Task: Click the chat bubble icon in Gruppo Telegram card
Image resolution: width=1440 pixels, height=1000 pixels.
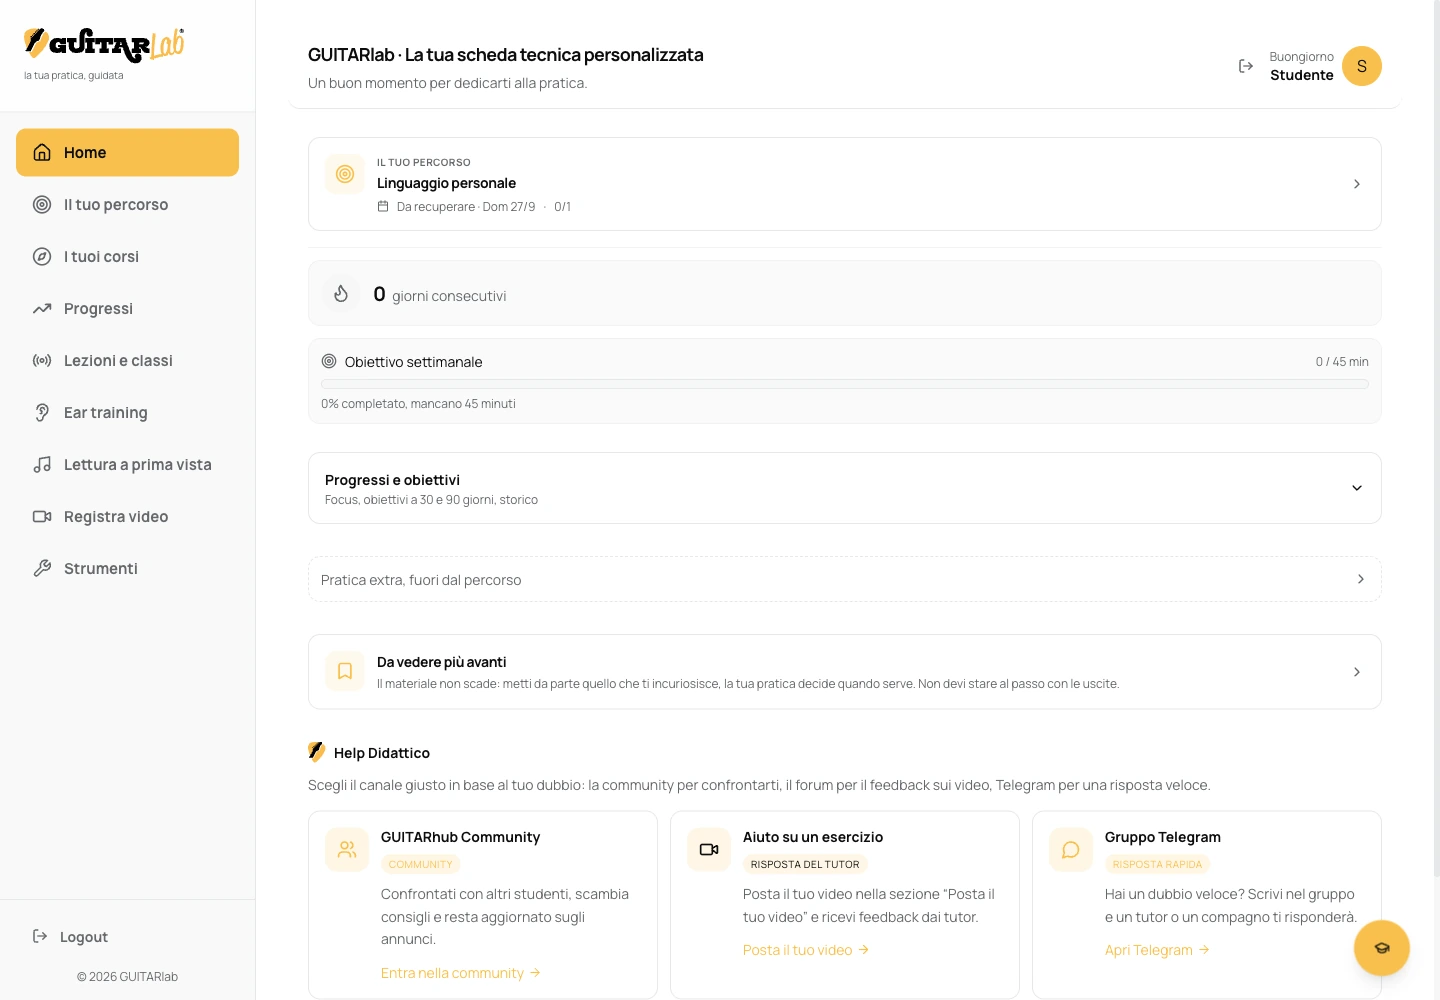Action: (x=1071, y=850)
